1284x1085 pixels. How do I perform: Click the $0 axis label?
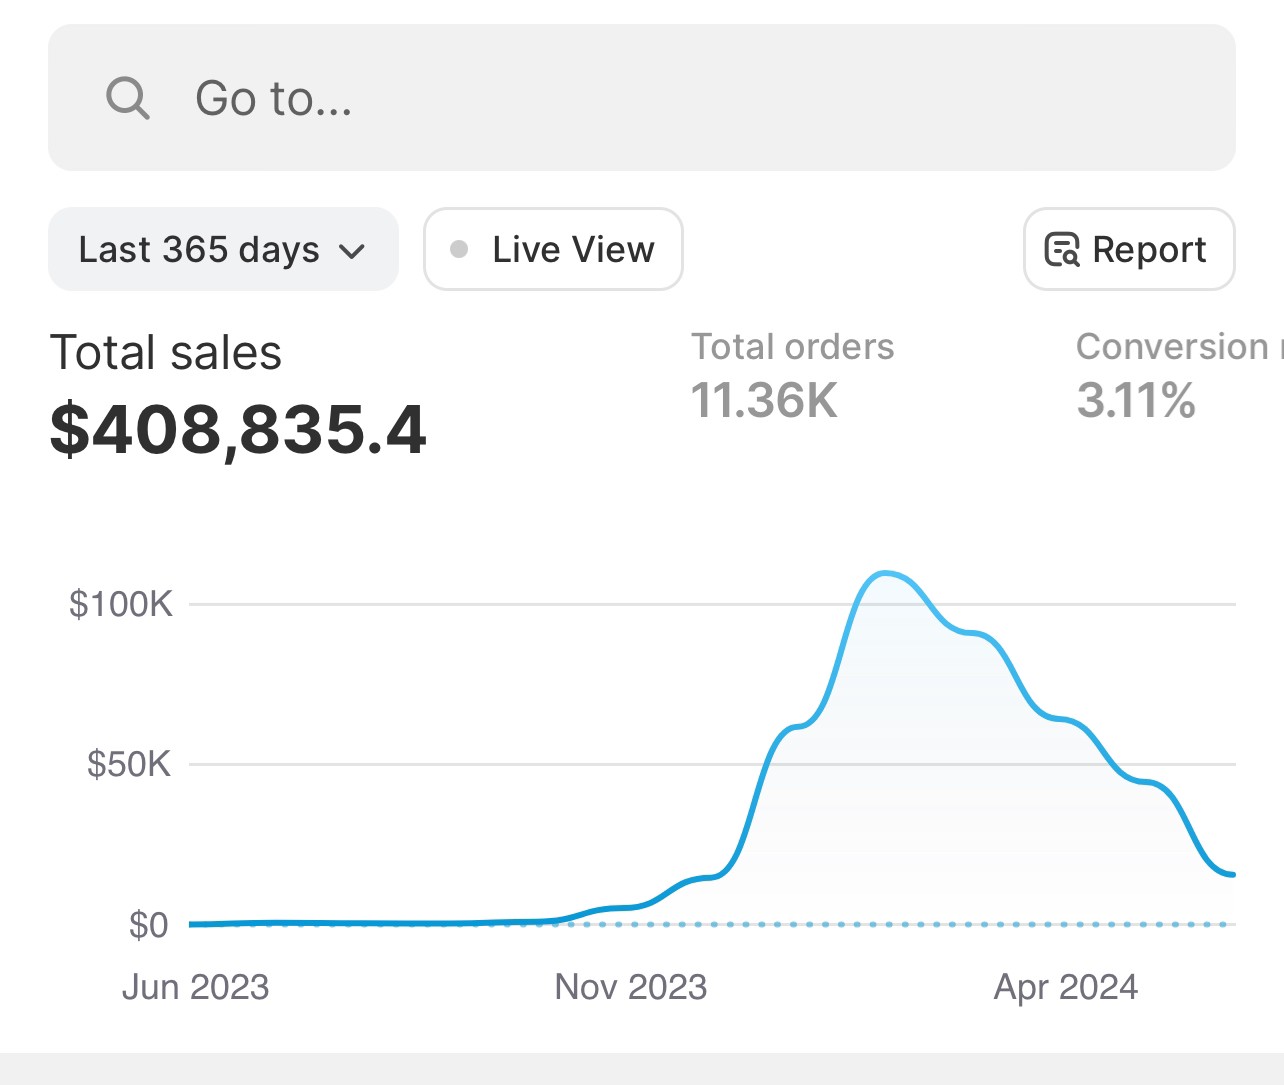(148, 925)
